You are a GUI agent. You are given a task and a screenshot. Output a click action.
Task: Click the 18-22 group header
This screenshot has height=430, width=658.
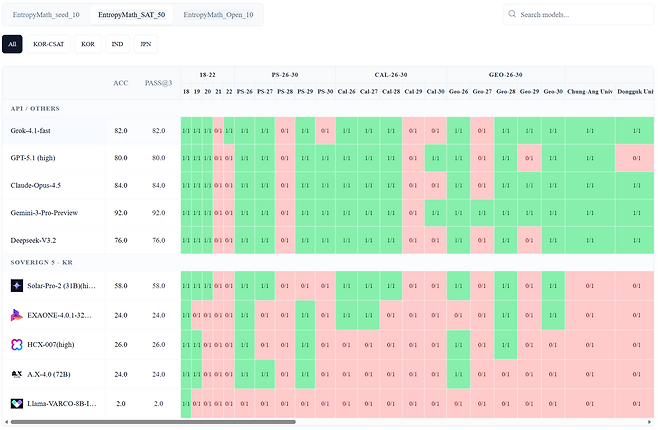click(207, 75)
